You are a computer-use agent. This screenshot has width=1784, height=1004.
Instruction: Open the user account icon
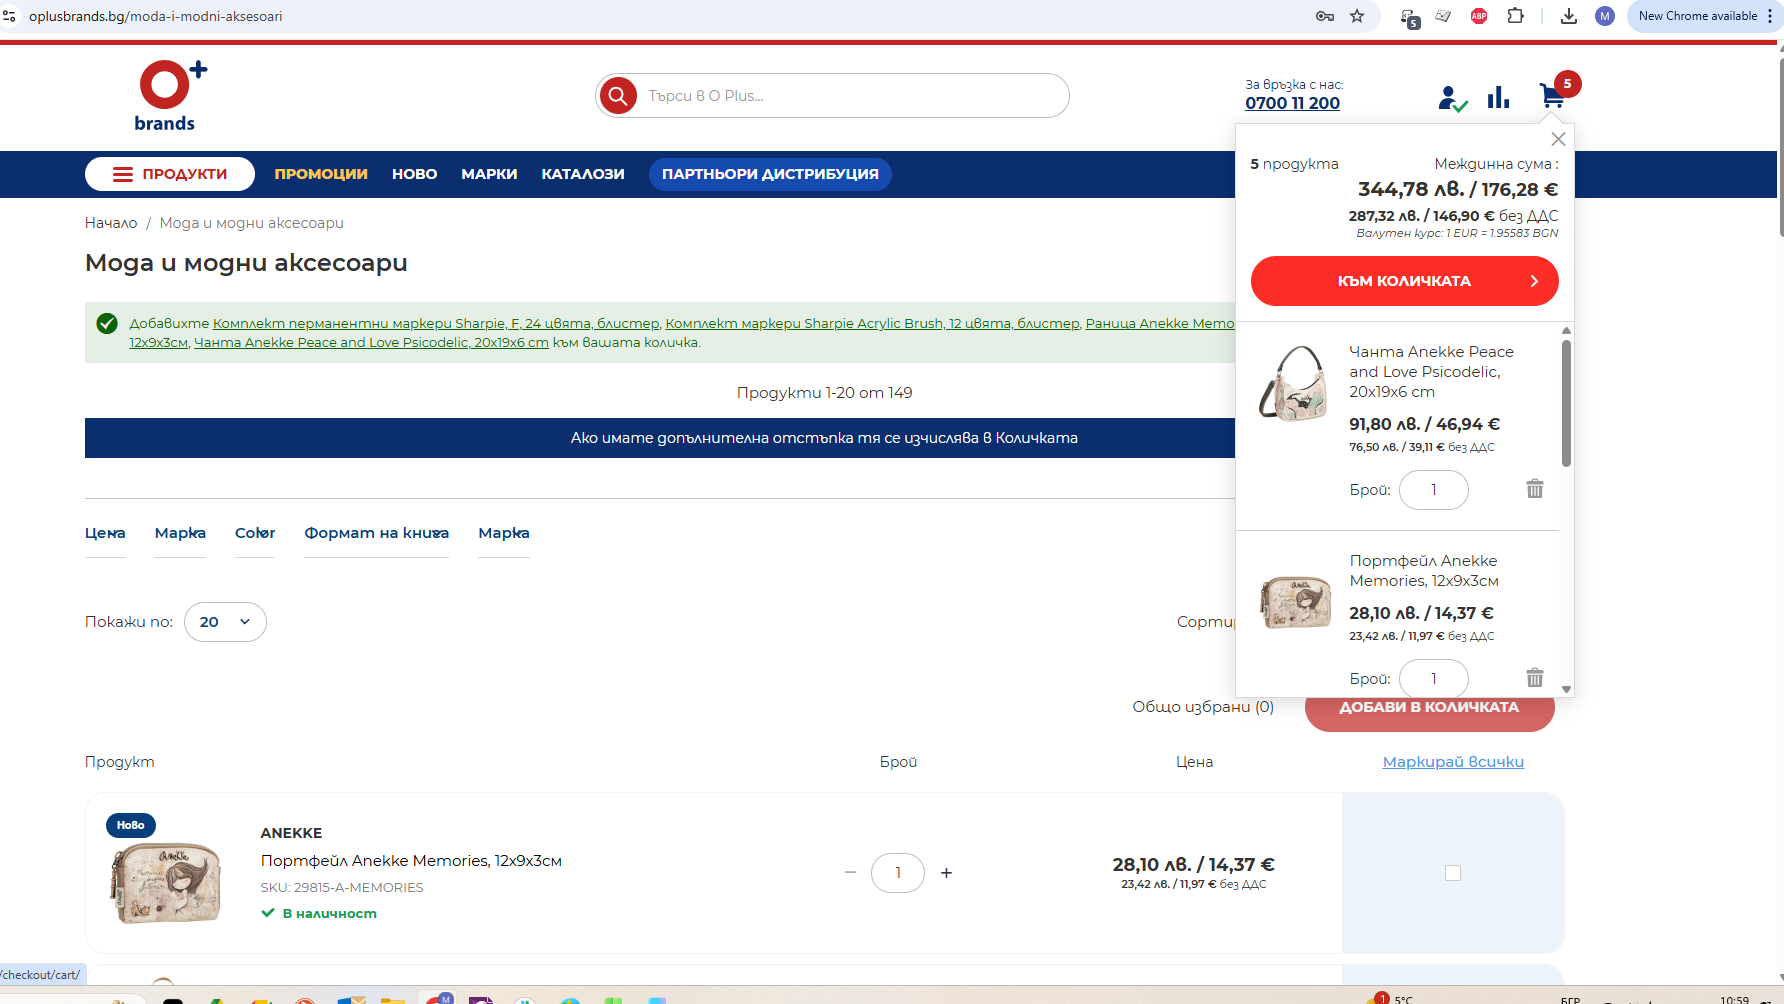tap(1450, 98)
